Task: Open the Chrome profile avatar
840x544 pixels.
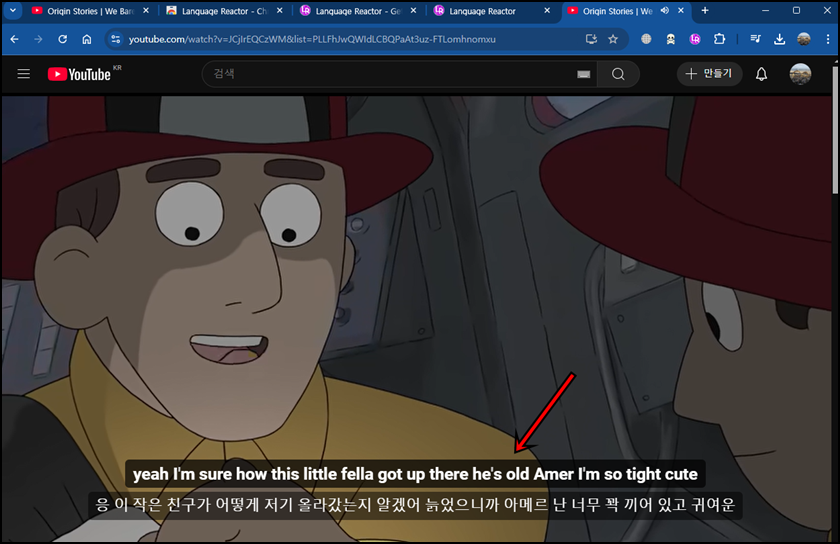Action: (804, 39)
